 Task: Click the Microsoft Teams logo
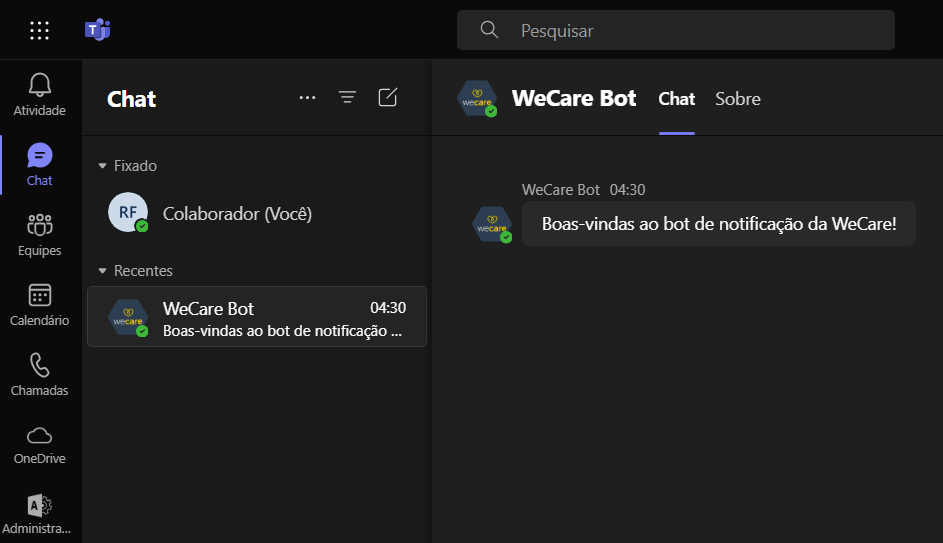(97, 29)
